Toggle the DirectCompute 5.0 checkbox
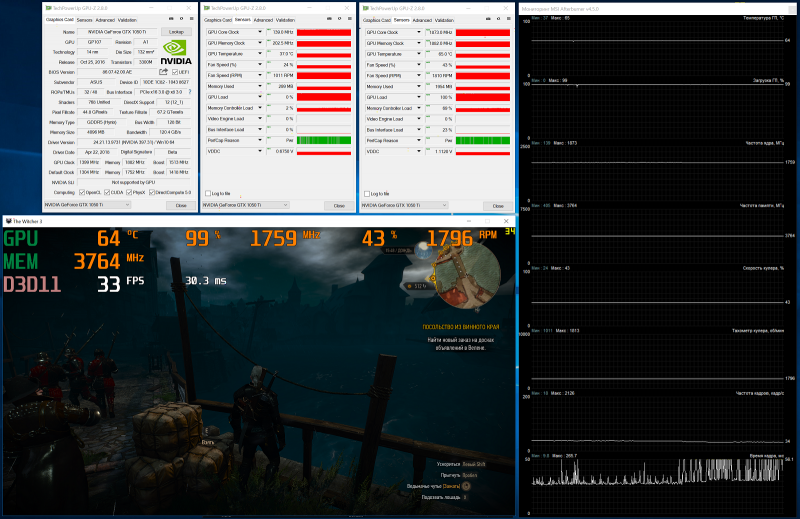This screenshot has width=800, height=519. click(x=152, y=192)
